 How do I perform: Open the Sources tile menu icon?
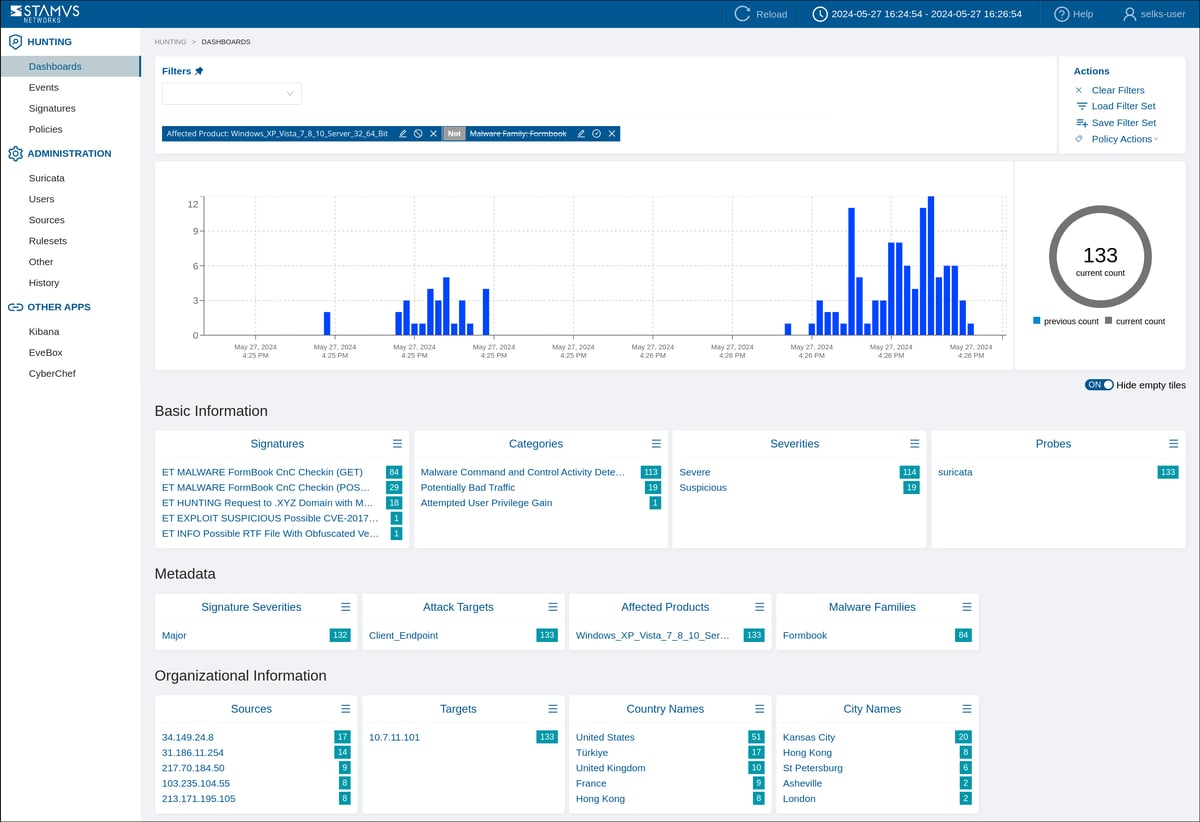coord(345,708)
